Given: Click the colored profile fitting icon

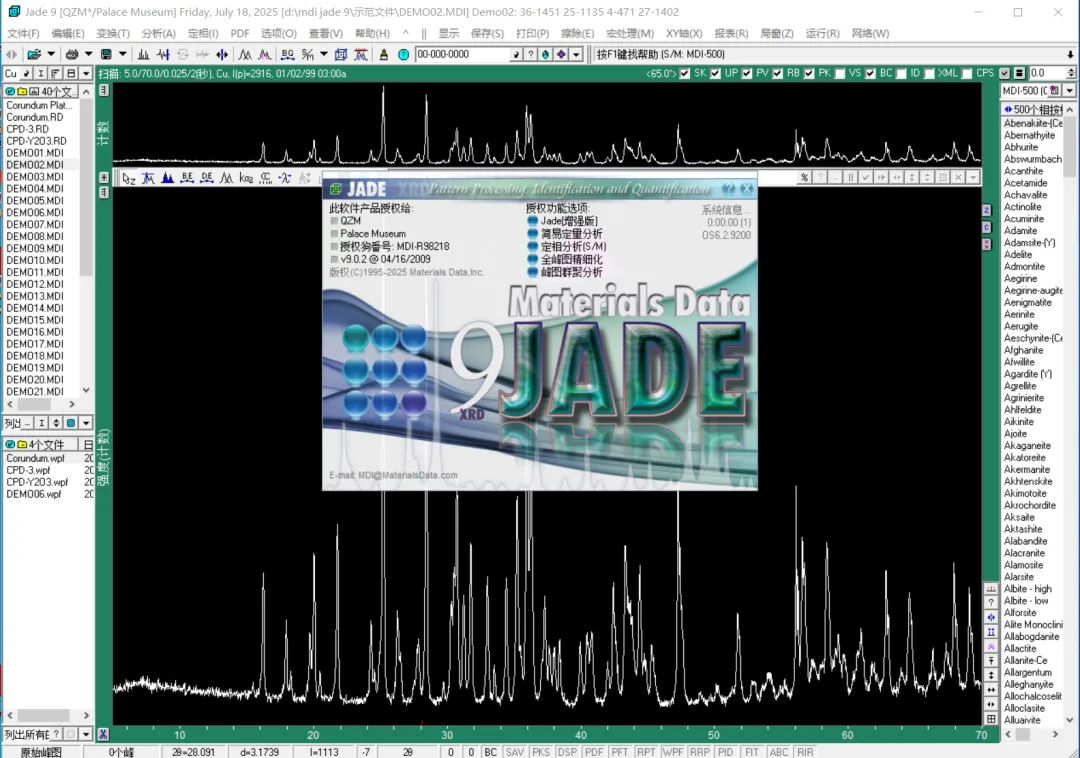Looking at the screenshot, I should (x=264, y=54).
